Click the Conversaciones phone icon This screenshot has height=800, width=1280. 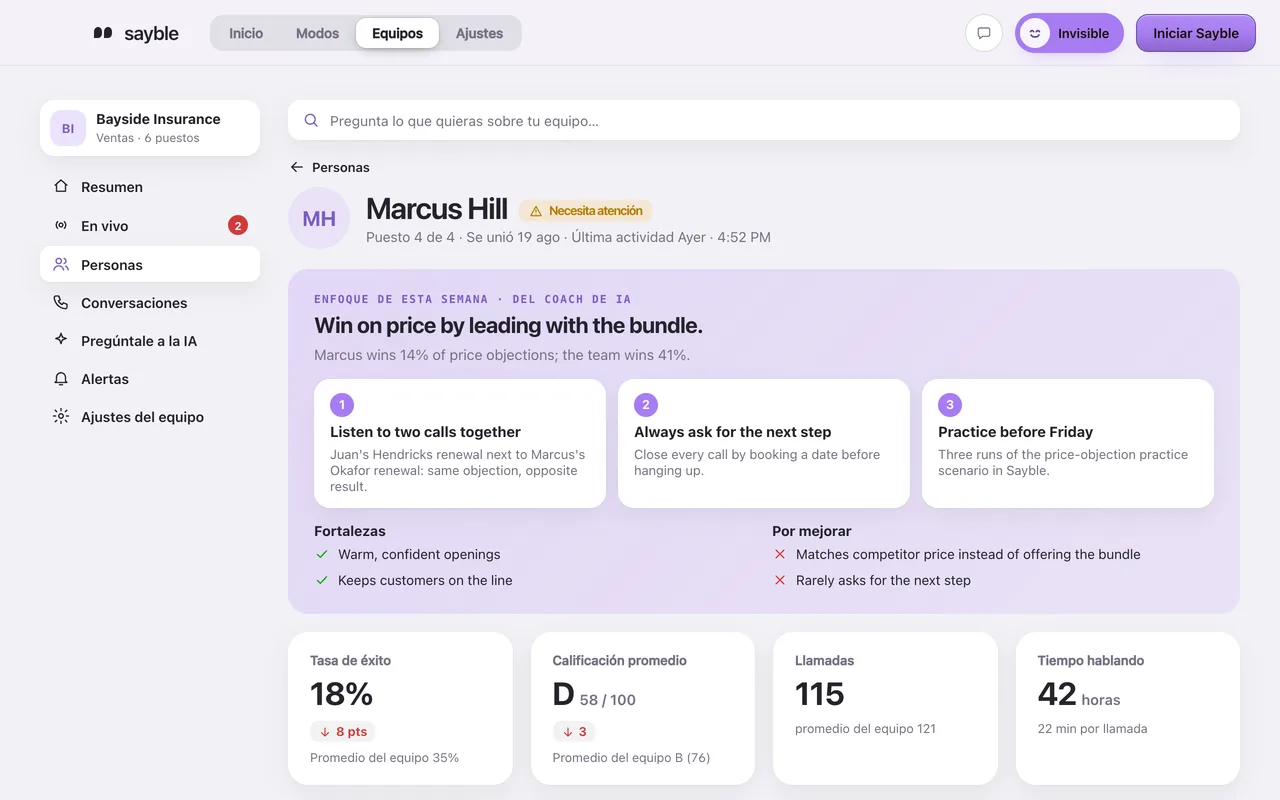[x=61, y=303]
